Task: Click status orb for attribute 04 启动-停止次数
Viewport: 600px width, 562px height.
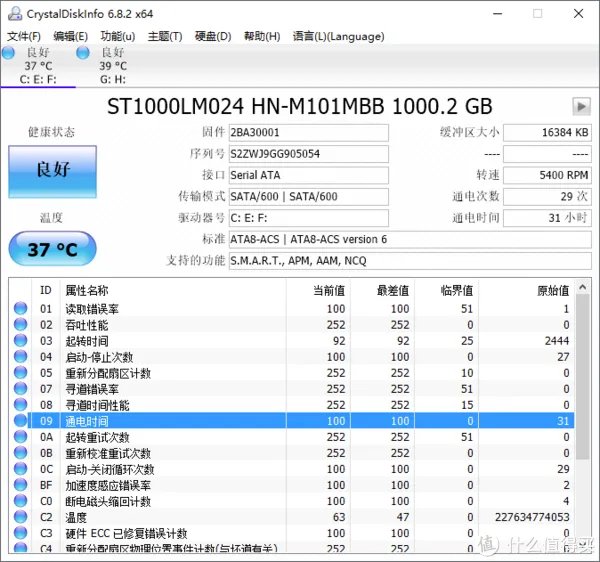Action: click(x=21, y=357)
